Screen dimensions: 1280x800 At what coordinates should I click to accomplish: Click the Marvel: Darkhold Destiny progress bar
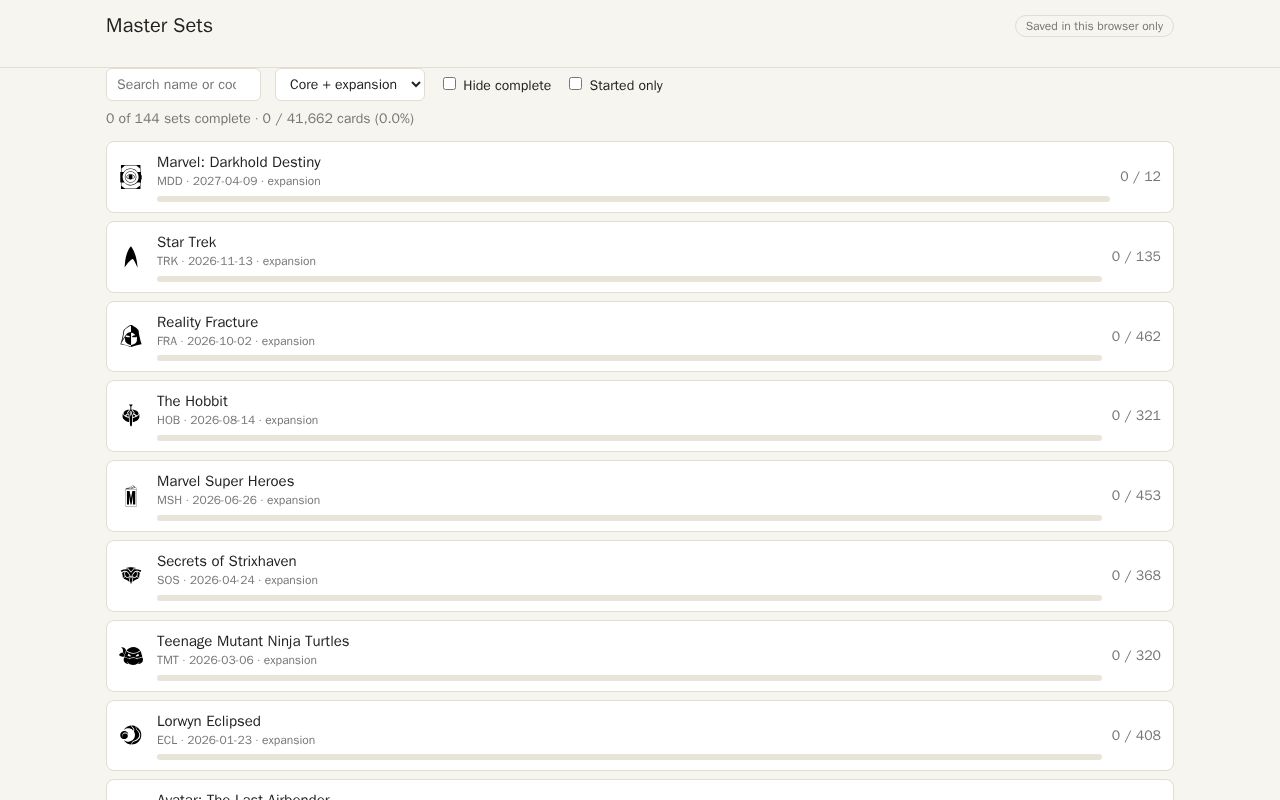[633, 199]
